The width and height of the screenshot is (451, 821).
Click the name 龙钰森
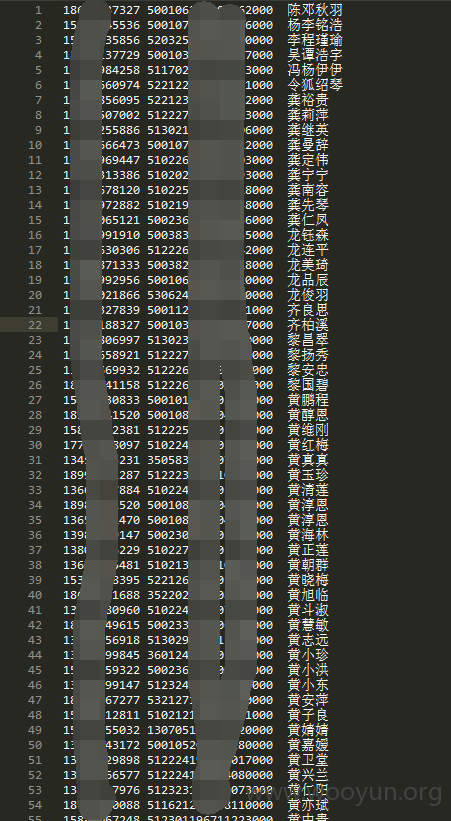308,235
